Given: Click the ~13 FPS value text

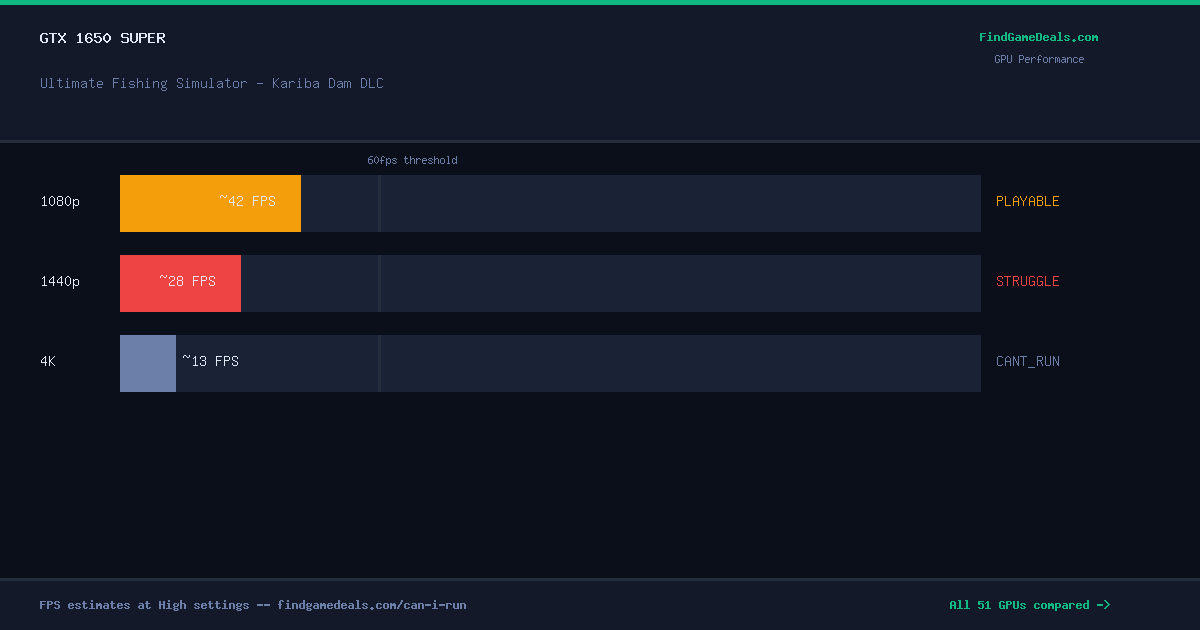Looking at the screenshot, I should (x=210, y=361).
